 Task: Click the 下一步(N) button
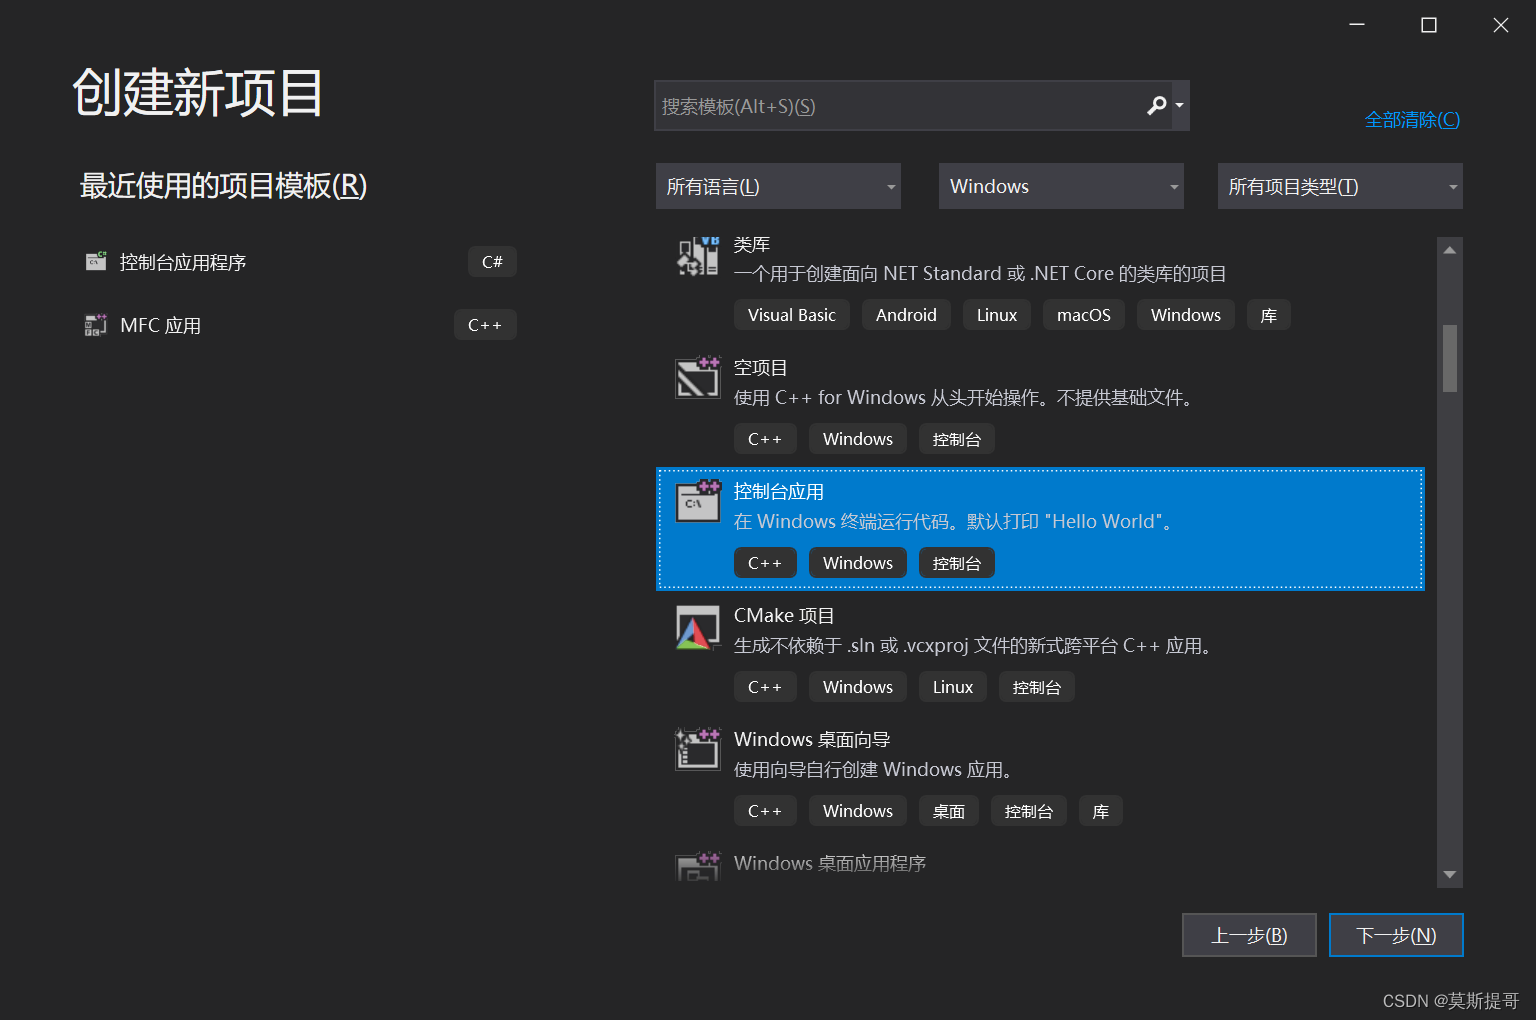click(x=1396, y=935)
